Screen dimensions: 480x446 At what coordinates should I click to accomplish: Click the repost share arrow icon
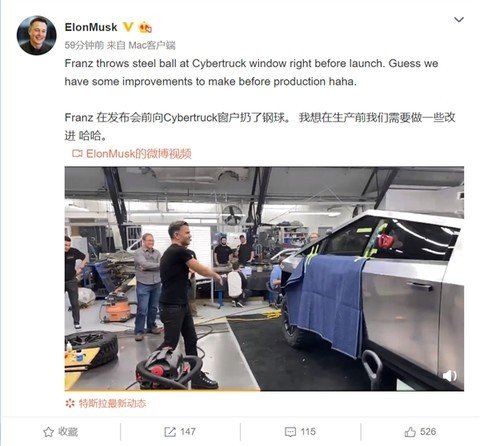pos(170,432)
